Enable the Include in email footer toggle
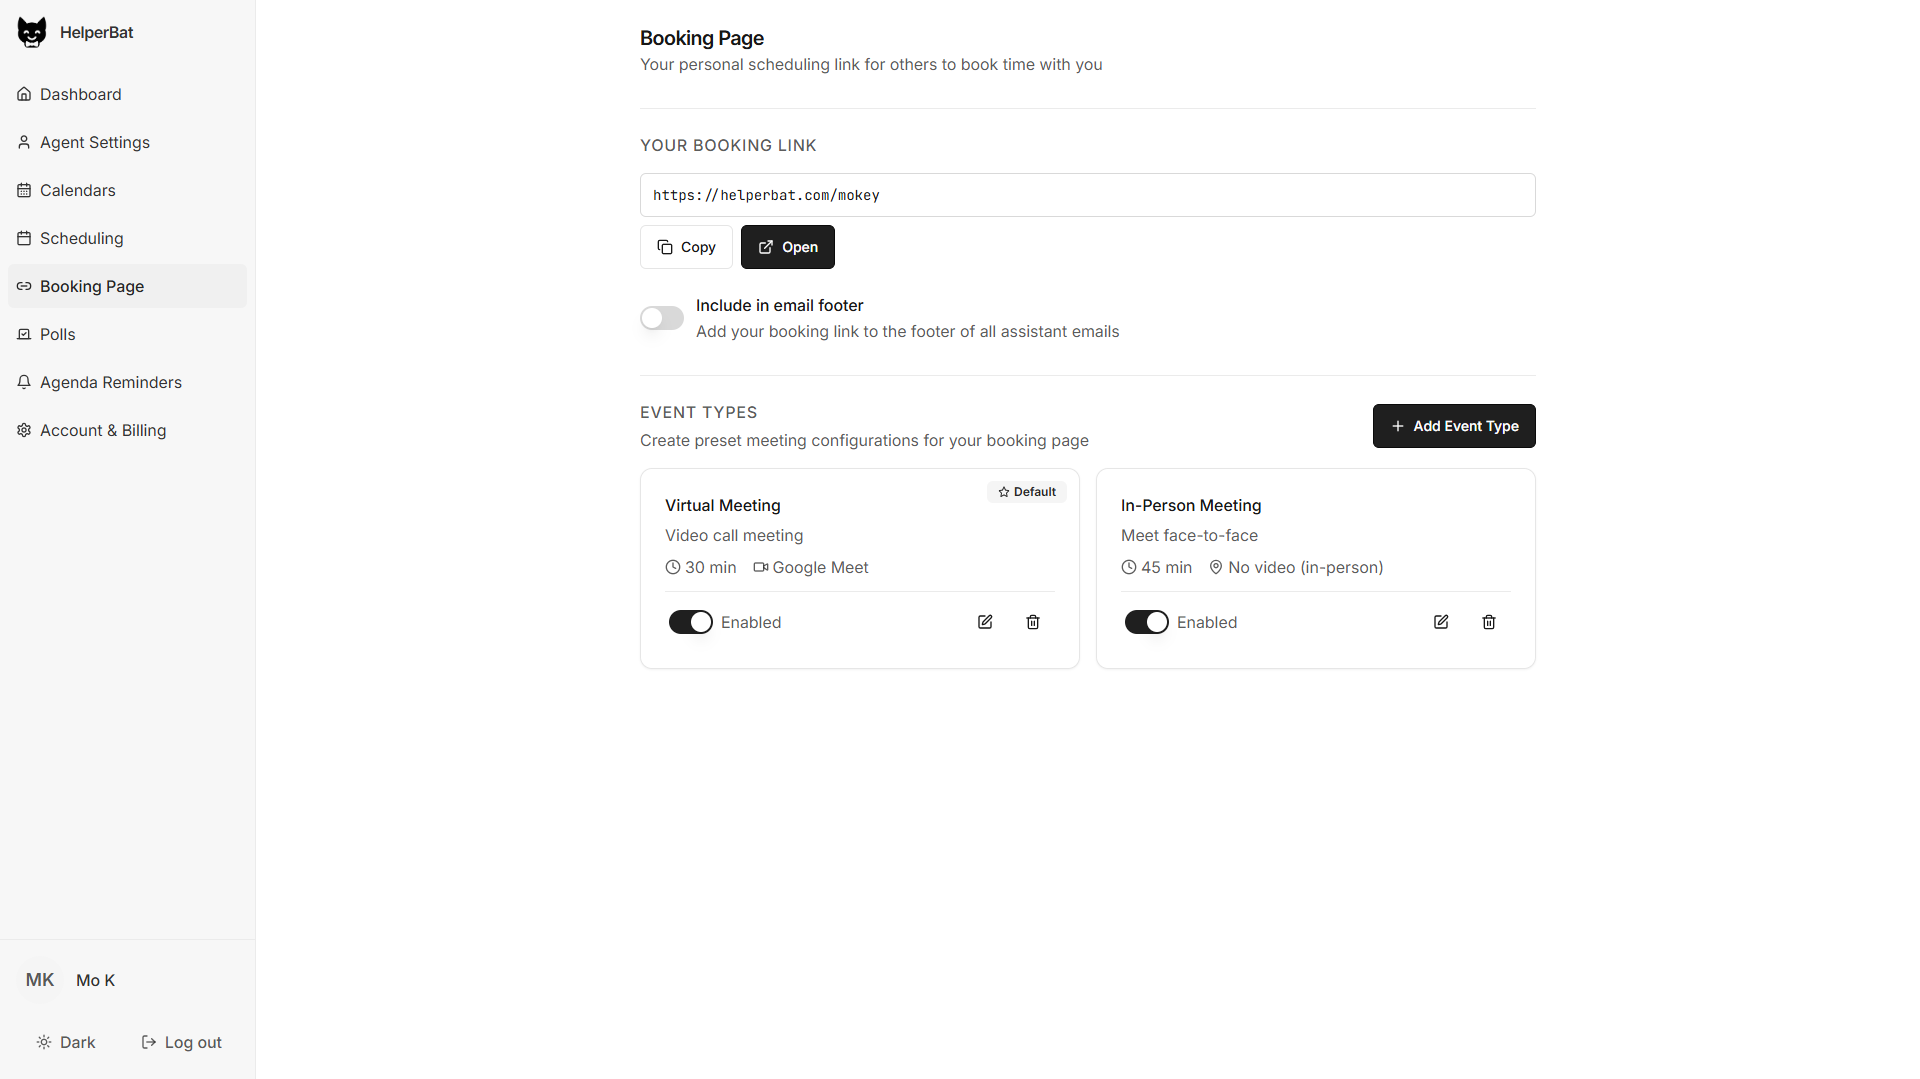 tap(661, 318)
